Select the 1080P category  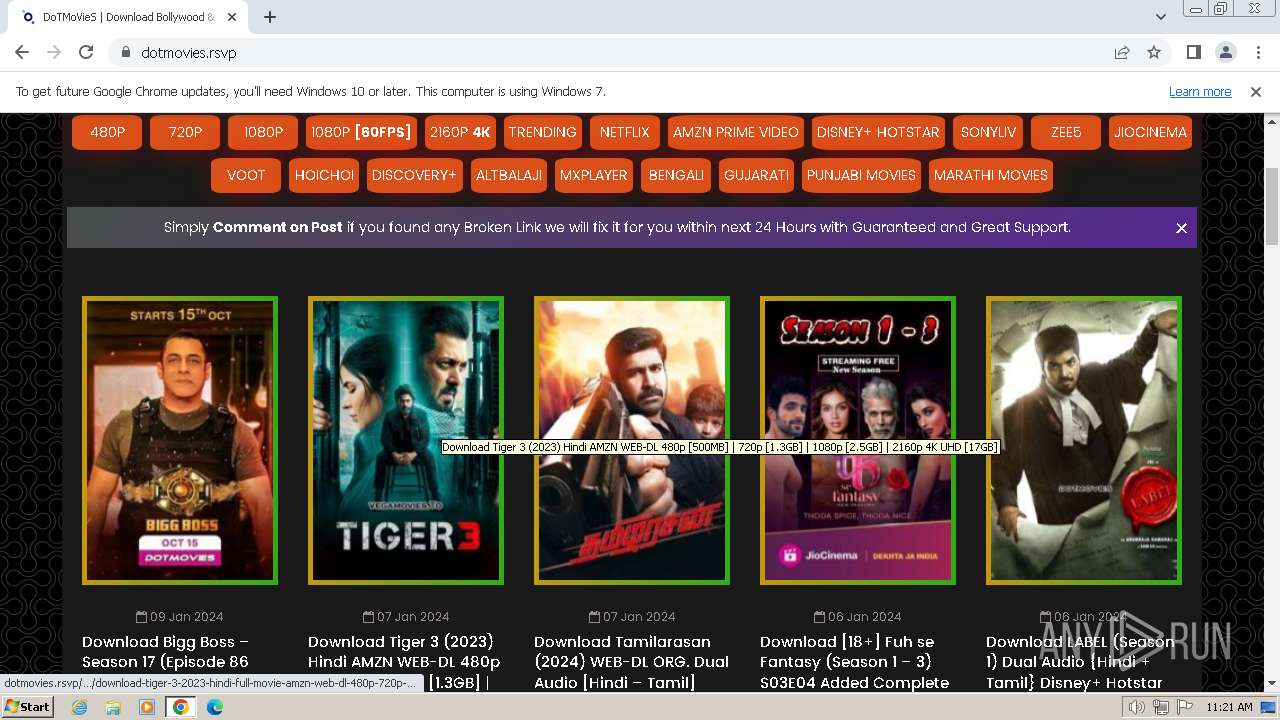click(263, 132)
